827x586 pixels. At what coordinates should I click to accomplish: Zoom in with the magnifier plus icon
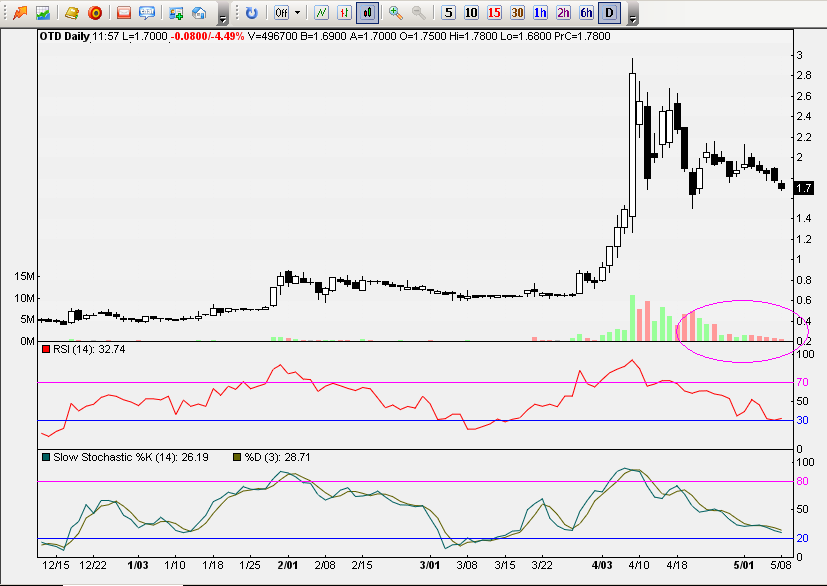click(396, 13)
